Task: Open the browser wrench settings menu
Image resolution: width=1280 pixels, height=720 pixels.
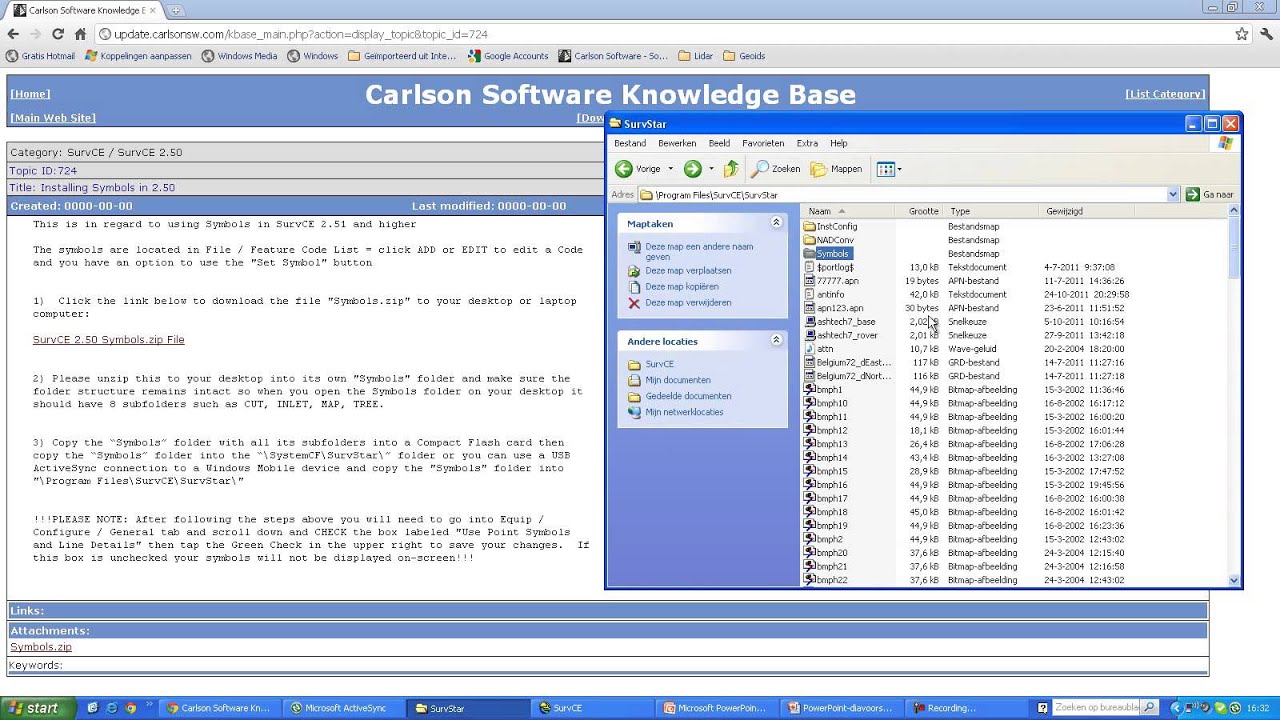Action: coord(1265,34)
